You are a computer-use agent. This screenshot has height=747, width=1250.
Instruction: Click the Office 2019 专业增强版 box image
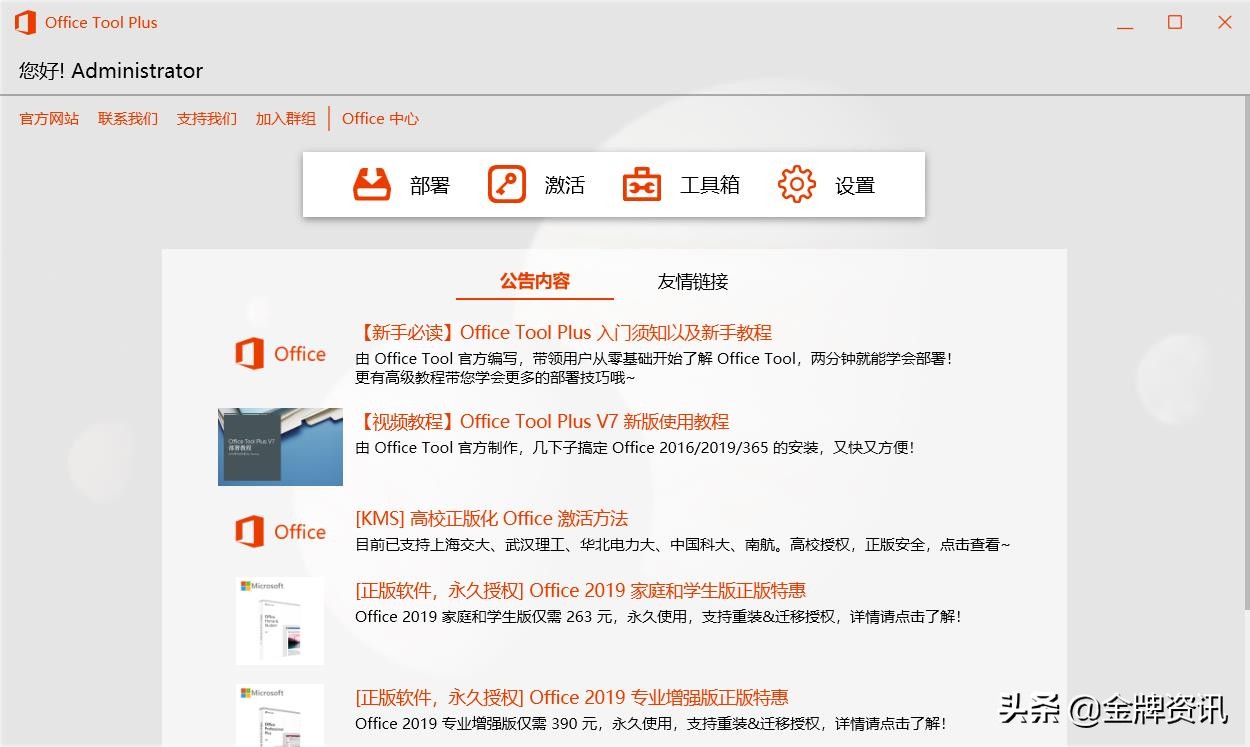(280, 715)
